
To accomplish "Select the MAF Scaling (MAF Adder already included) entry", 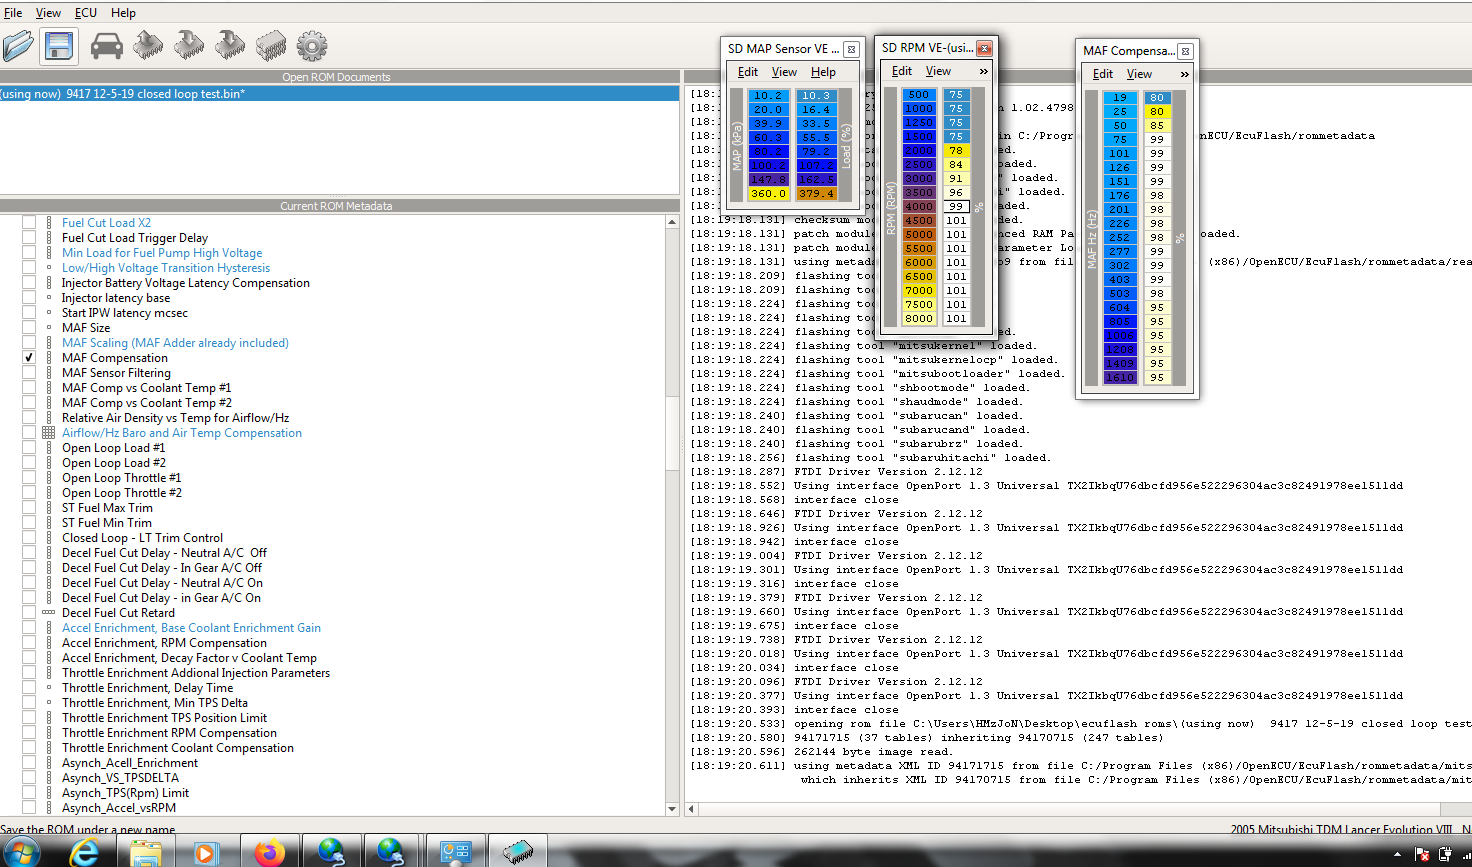I will tap(175, 343).
